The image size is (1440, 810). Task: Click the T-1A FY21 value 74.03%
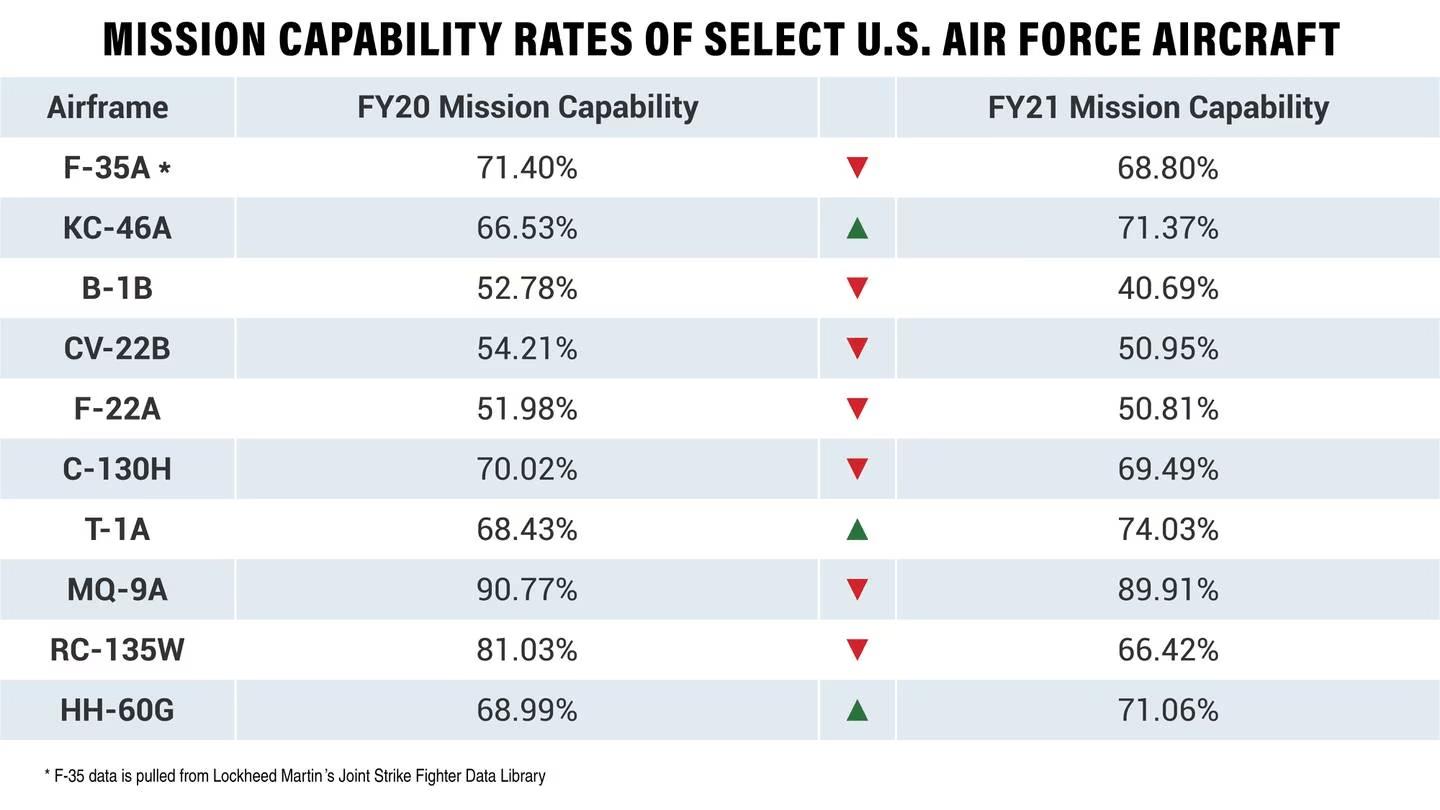point(1167,529)
